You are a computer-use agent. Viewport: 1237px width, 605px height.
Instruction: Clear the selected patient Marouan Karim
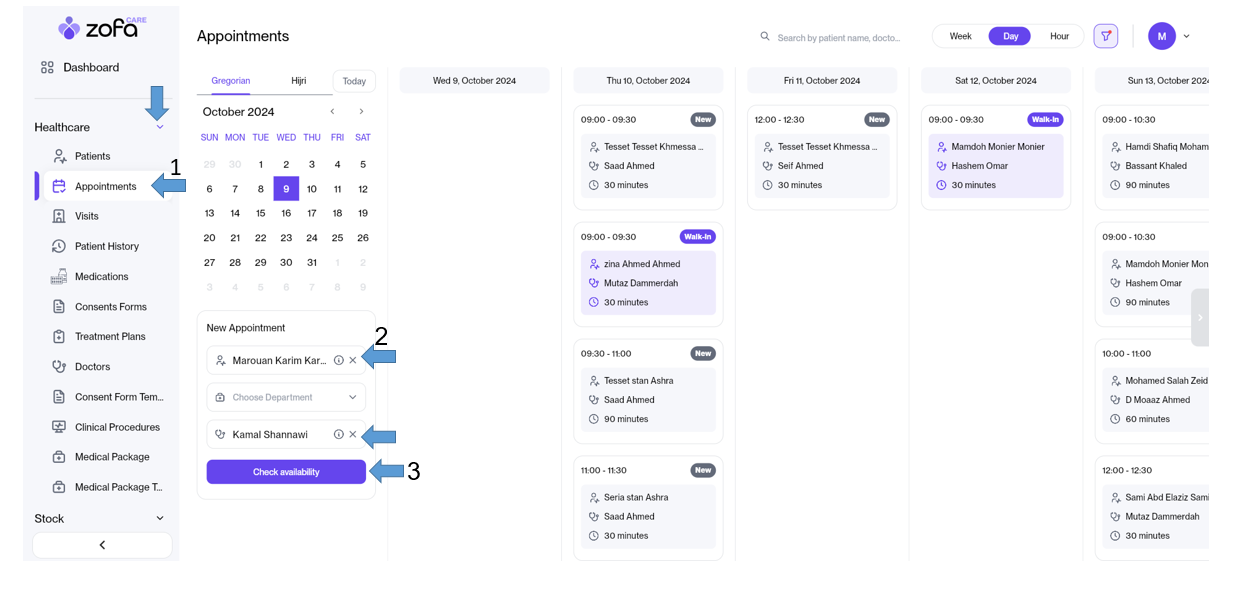coord(353,360)
